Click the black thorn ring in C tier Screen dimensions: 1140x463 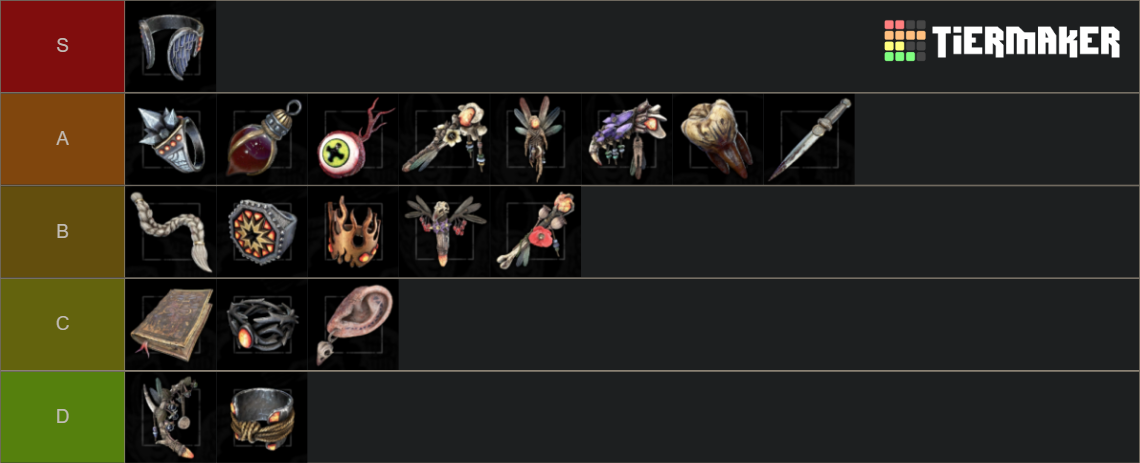coord(262,324)
